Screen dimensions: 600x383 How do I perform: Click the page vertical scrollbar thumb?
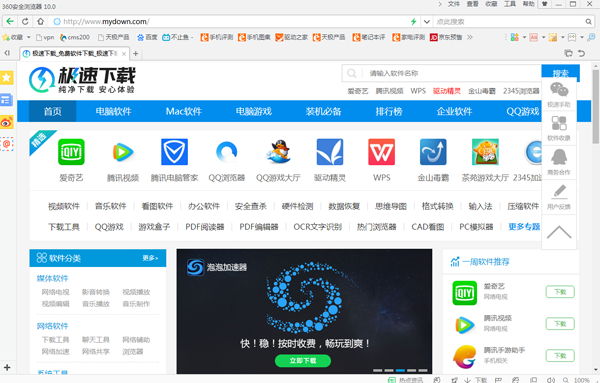tap(596, 106)
